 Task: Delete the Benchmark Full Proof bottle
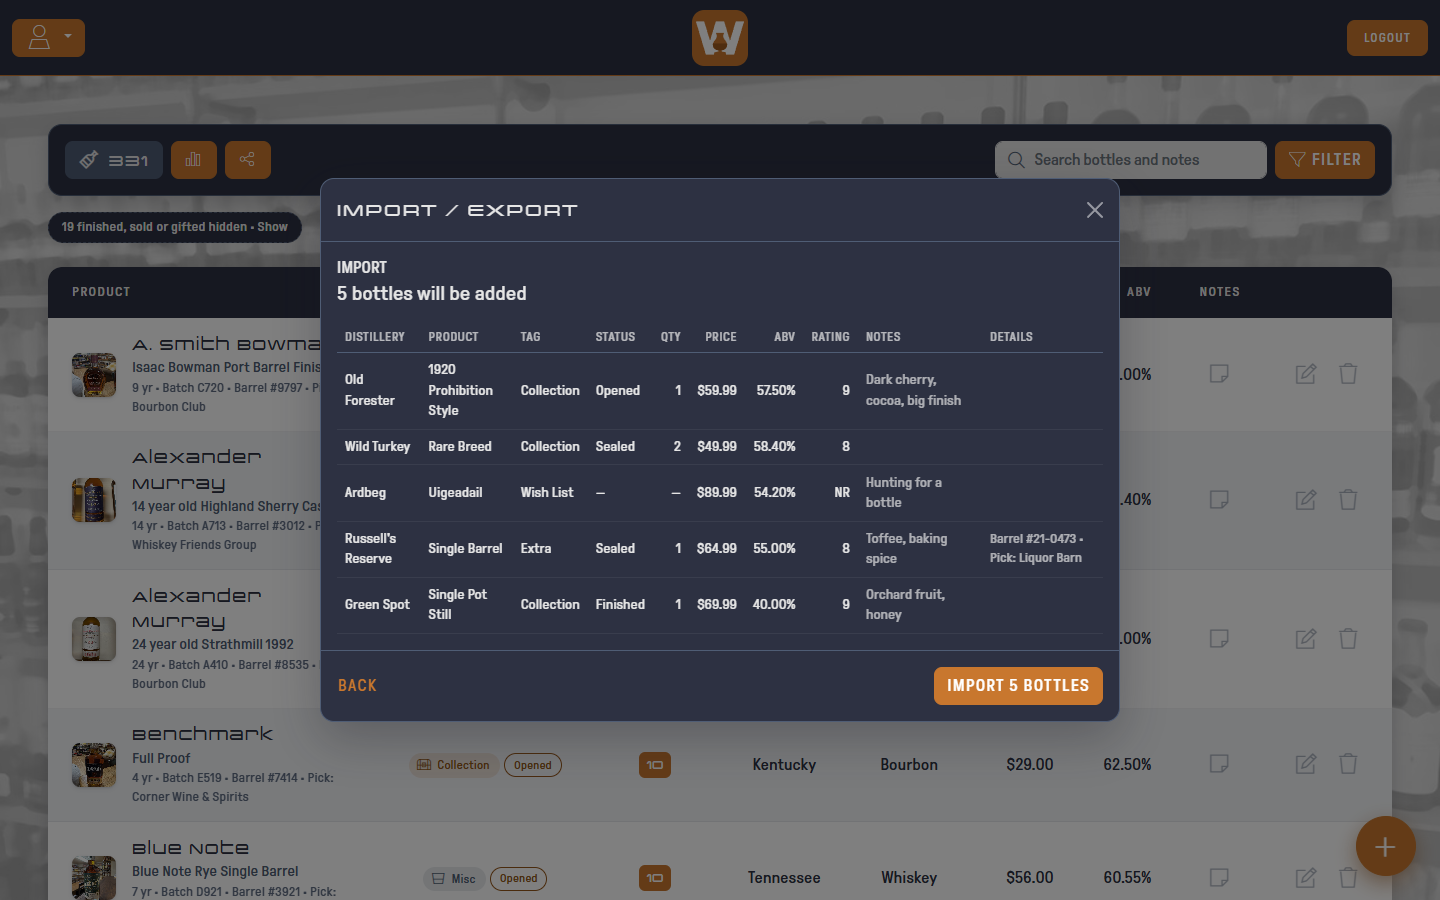(x=1348, y=765)
